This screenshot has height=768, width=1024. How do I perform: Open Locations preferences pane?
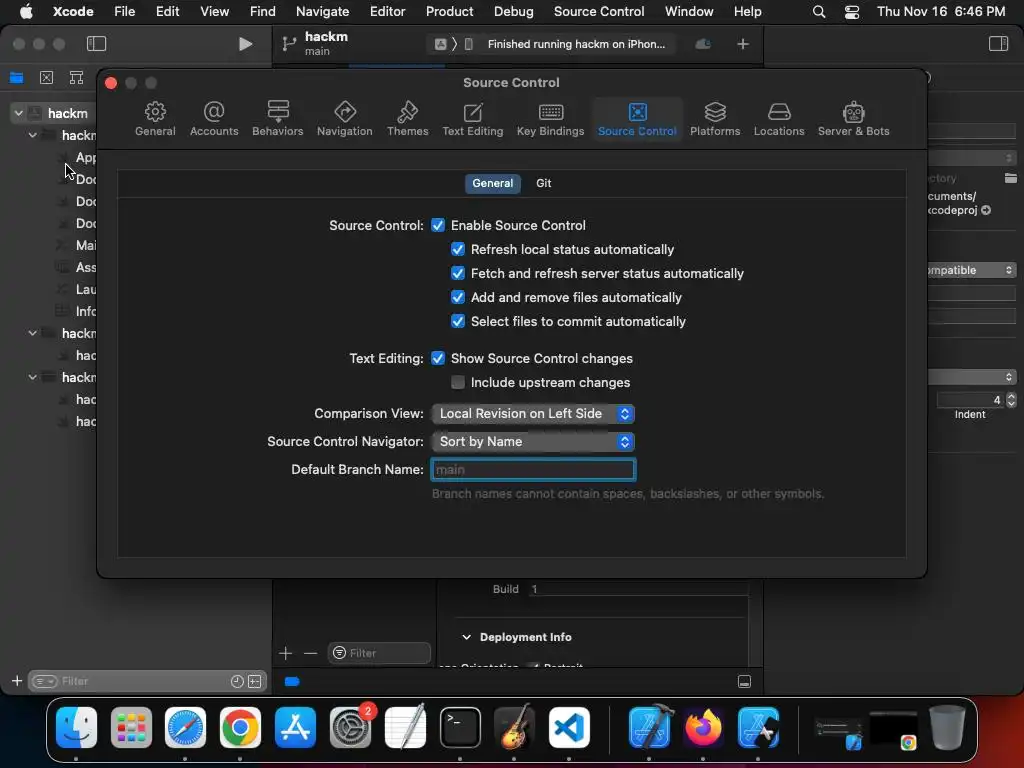(x=778, y=119)
